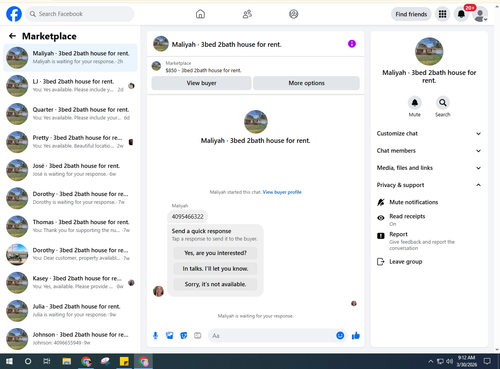Open the volume control in tray
This screenshot has width=500, height=369.
point(450,361)
